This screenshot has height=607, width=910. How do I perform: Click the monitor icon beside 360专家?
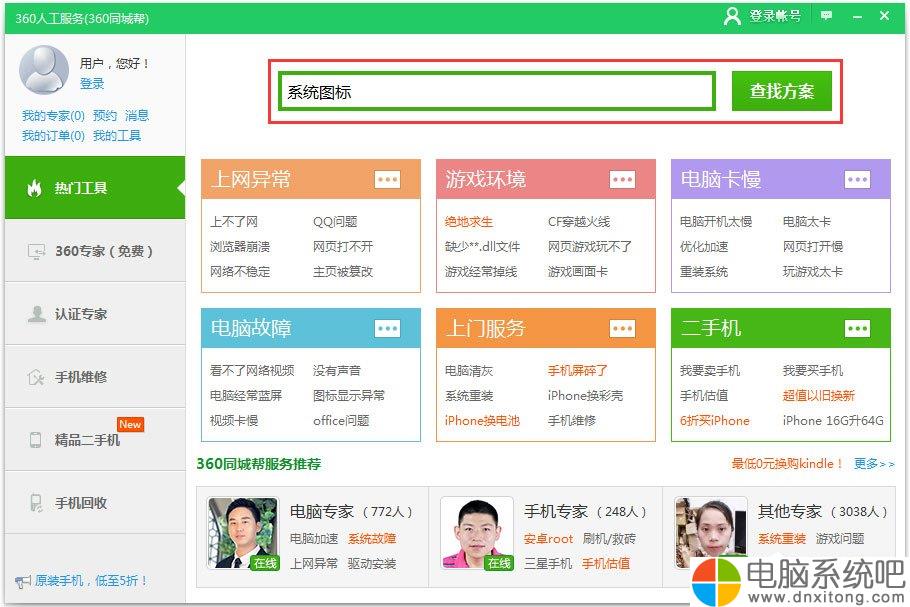pos(36,251)
